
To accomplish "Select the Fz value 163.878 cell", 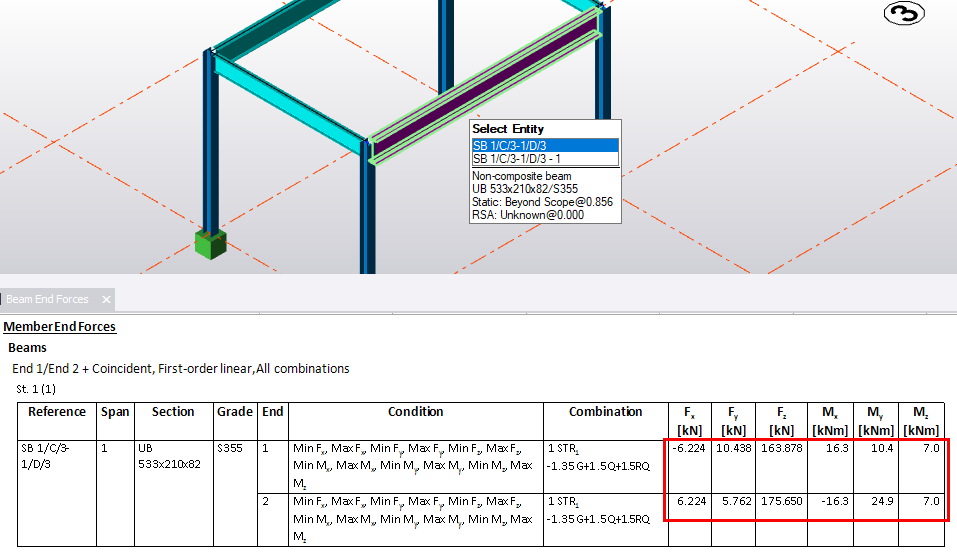I will [x=781, y=448].
